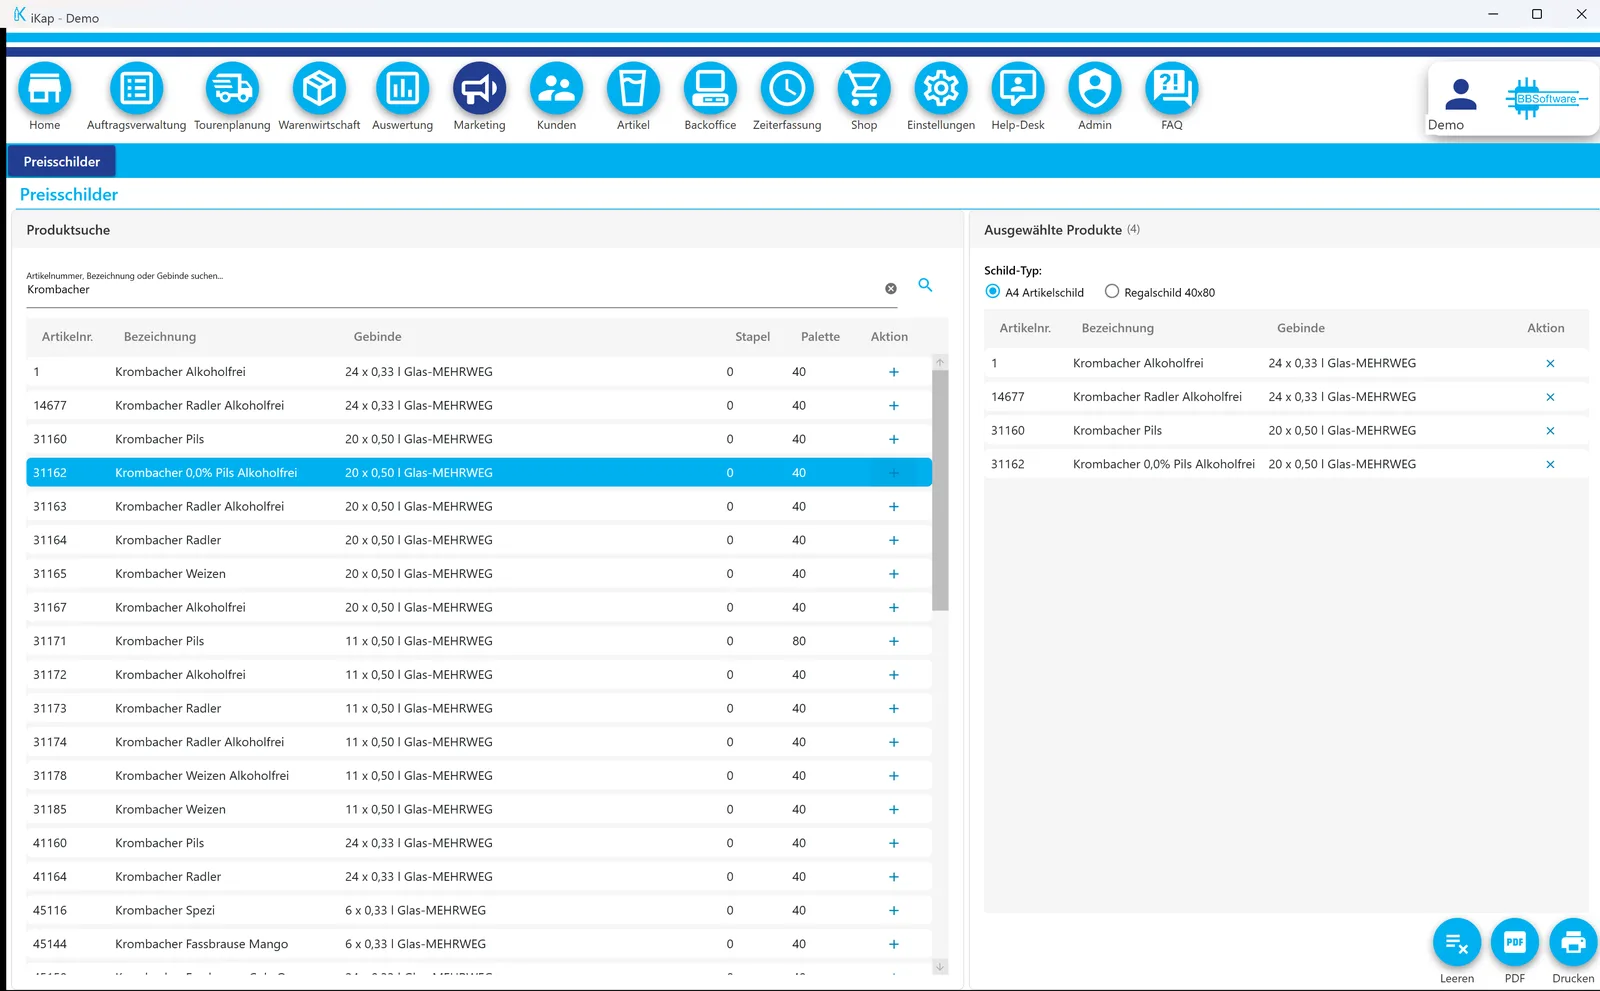Click the Palette column header
Image resolution: width=1600 pixels, height=991 pixels.
[820, 337]
